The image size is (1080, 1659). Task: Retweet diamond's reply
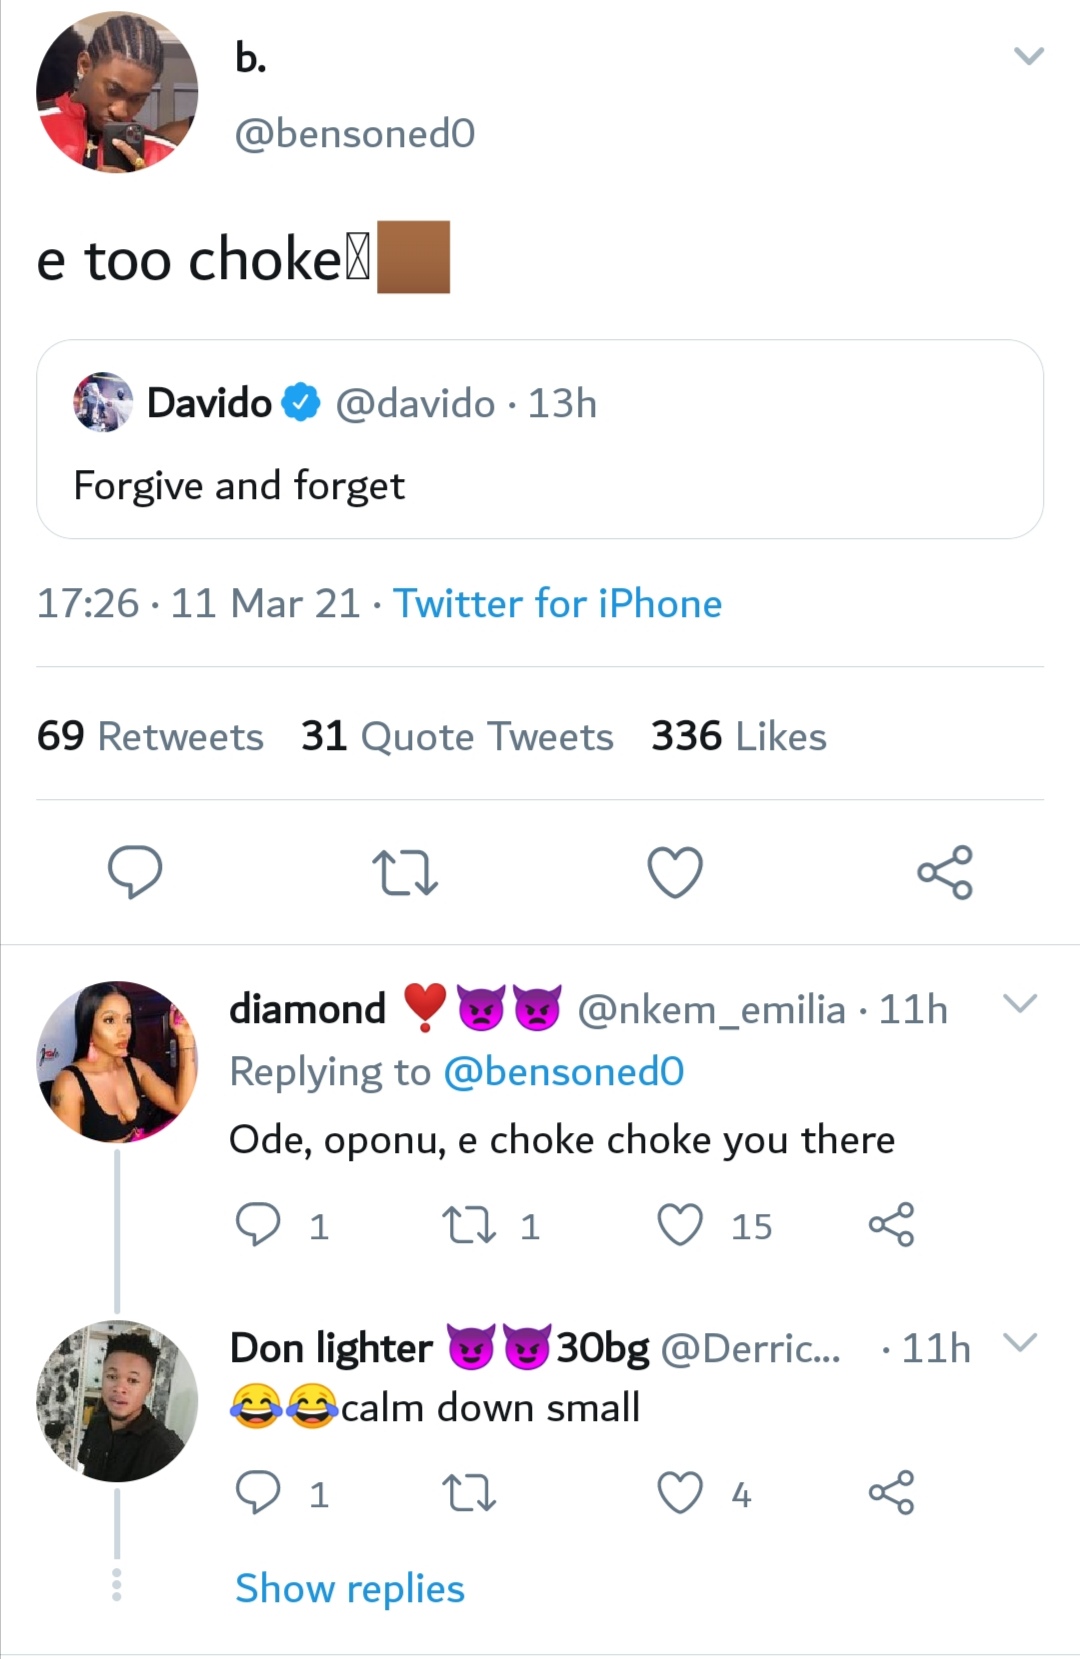pyautogui.click(x=469, y=1225)
